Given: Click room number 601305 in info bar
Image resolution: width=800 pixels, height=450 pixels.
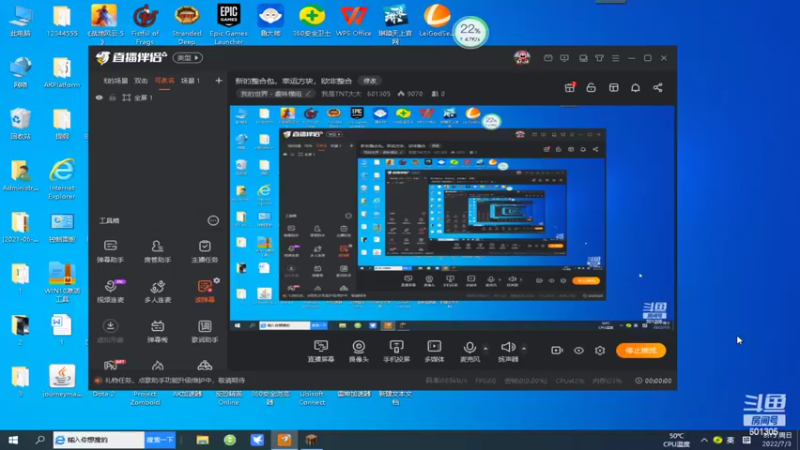Looking at the screenshot, I should pyautogui.click(x=379, y=94).
